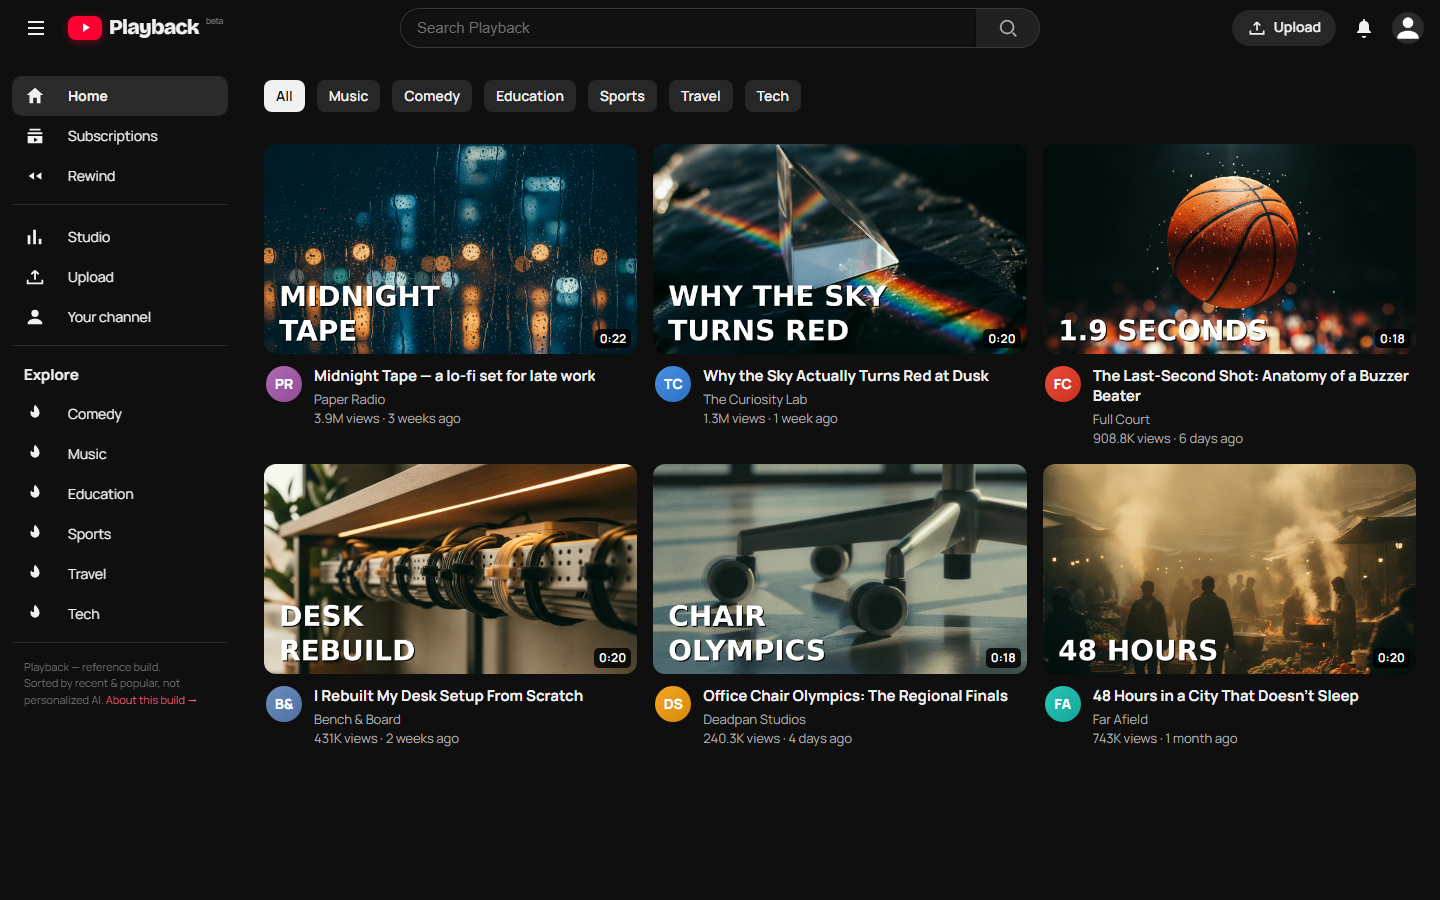The height and width of the screenshot is (900, 1440).
Task: Click the Far Afield channel name
Action: (x=1120, y=719)
